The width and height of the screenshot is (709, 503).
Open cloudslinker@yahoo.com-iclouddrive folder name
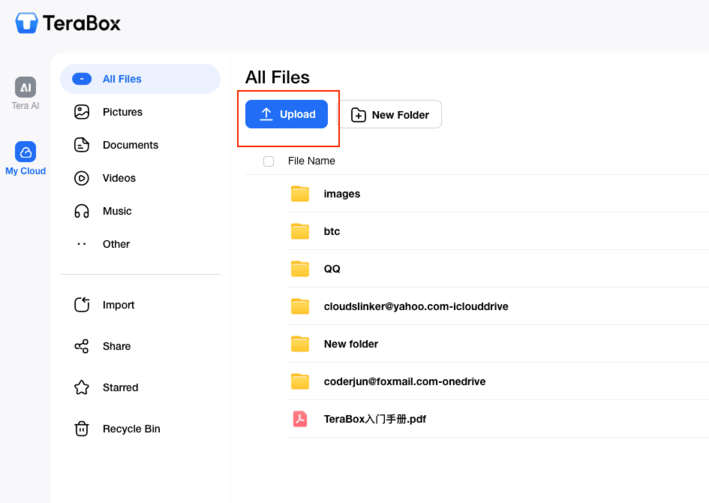pyautogui.click(x=416, y=306)
